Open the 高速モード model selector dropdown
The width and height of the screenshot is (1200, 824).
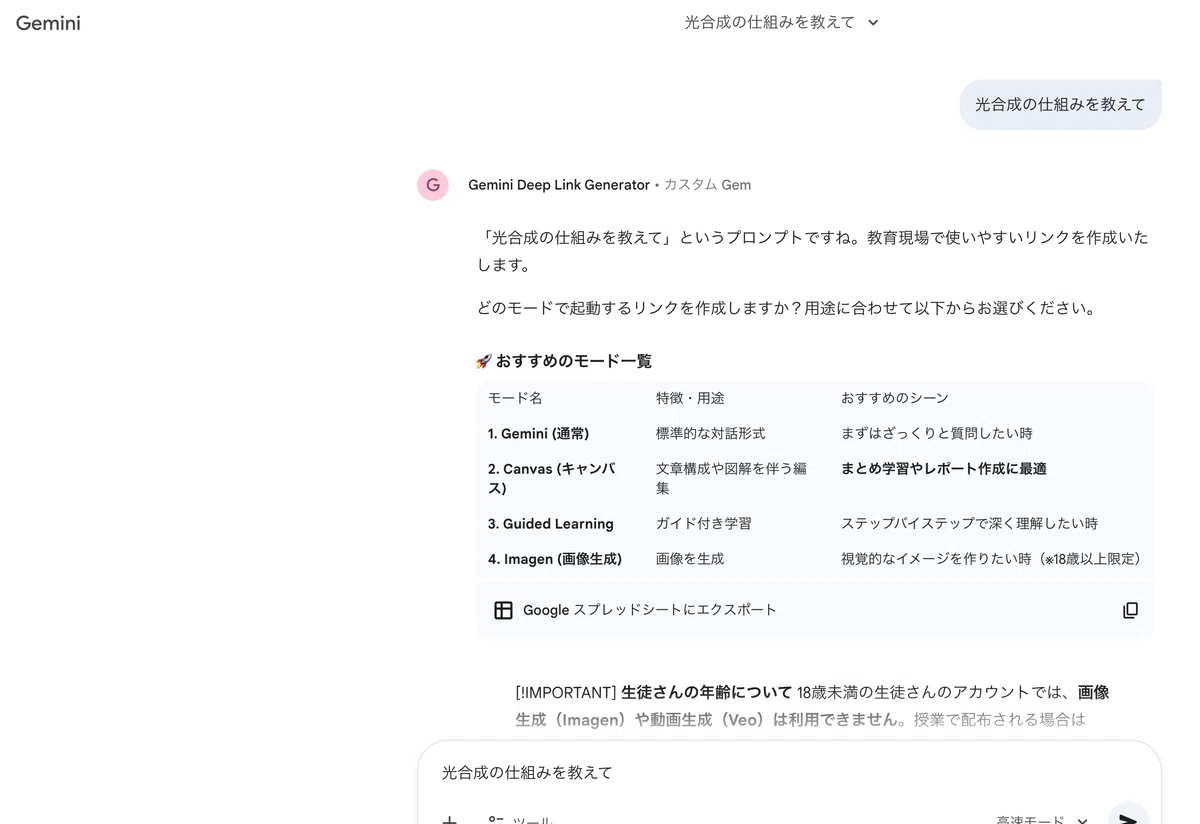tap(1041, 819)
